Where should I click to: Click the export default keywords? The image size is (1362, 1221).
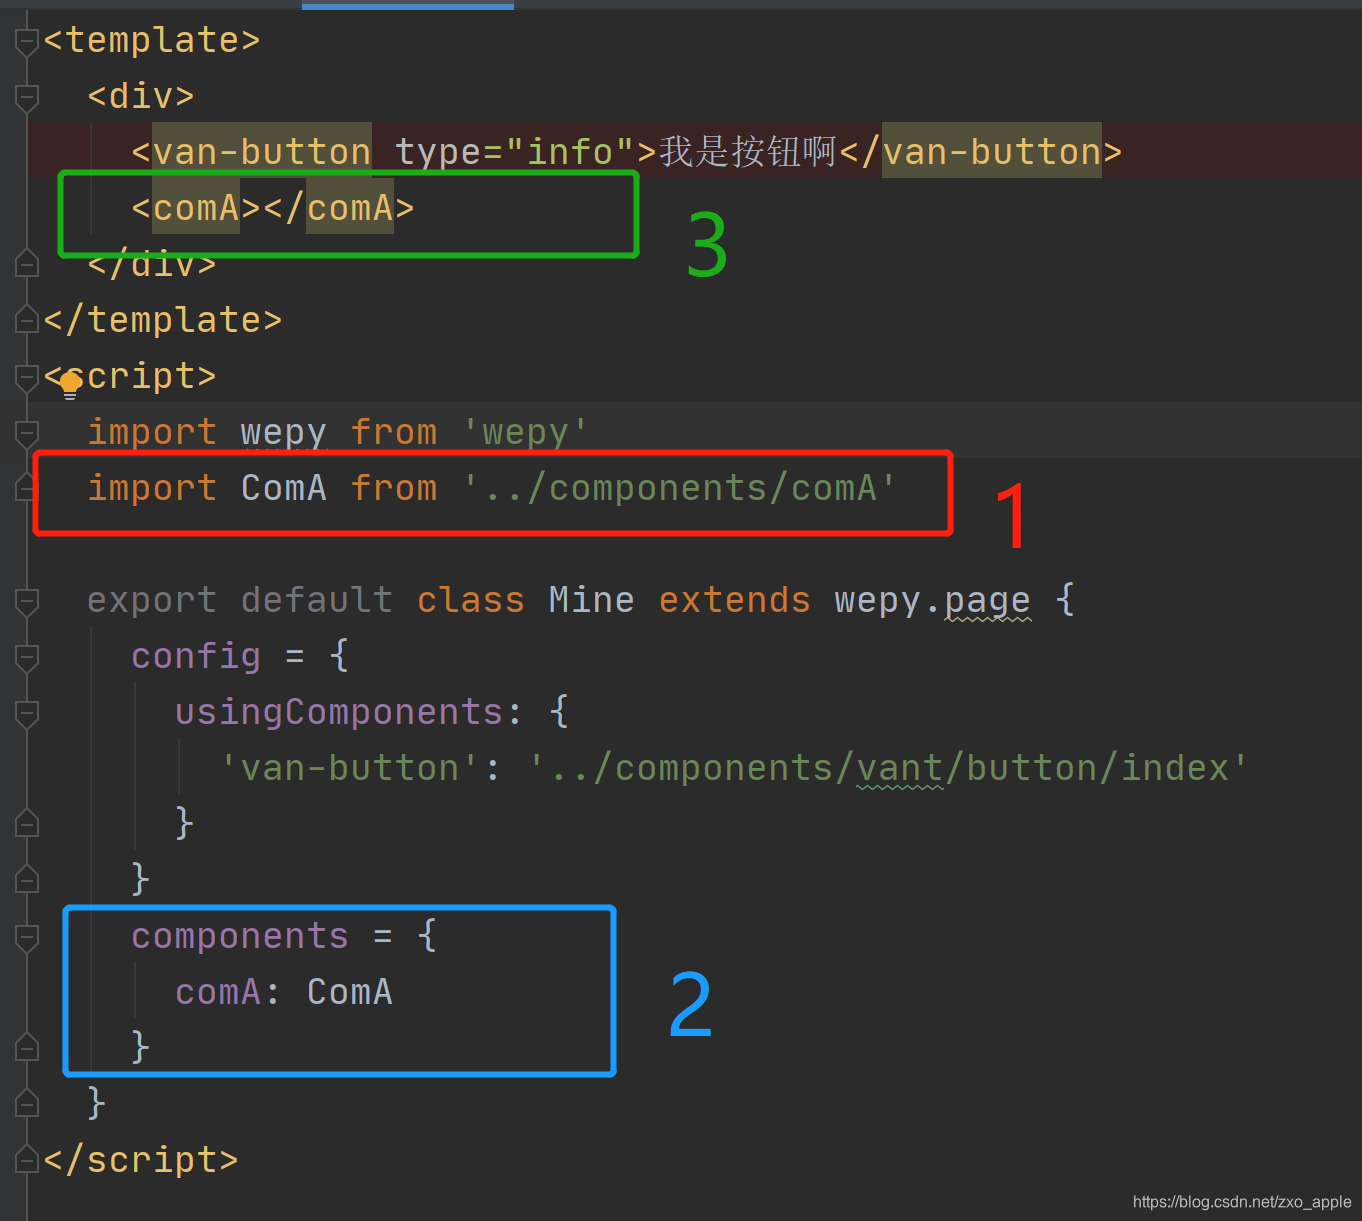(x=240, y=600)
